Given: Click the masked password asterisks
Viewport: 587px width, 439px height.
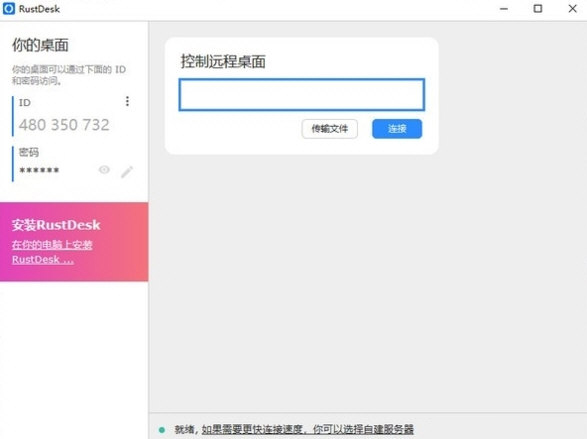Looking at the screenshot, I should click(x=39, y=170).
